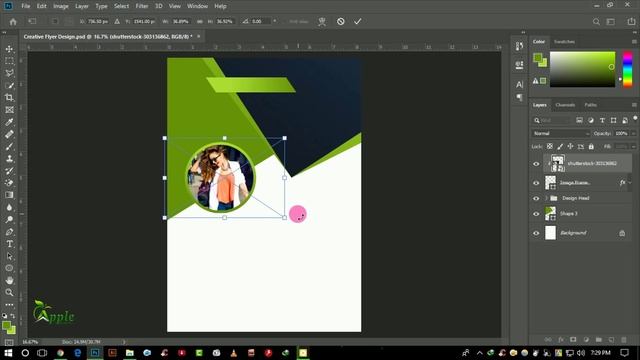The height and width of the screenshot is (360, 640).
Task: Switch to warp mode icon
Action: pos(322,21)
